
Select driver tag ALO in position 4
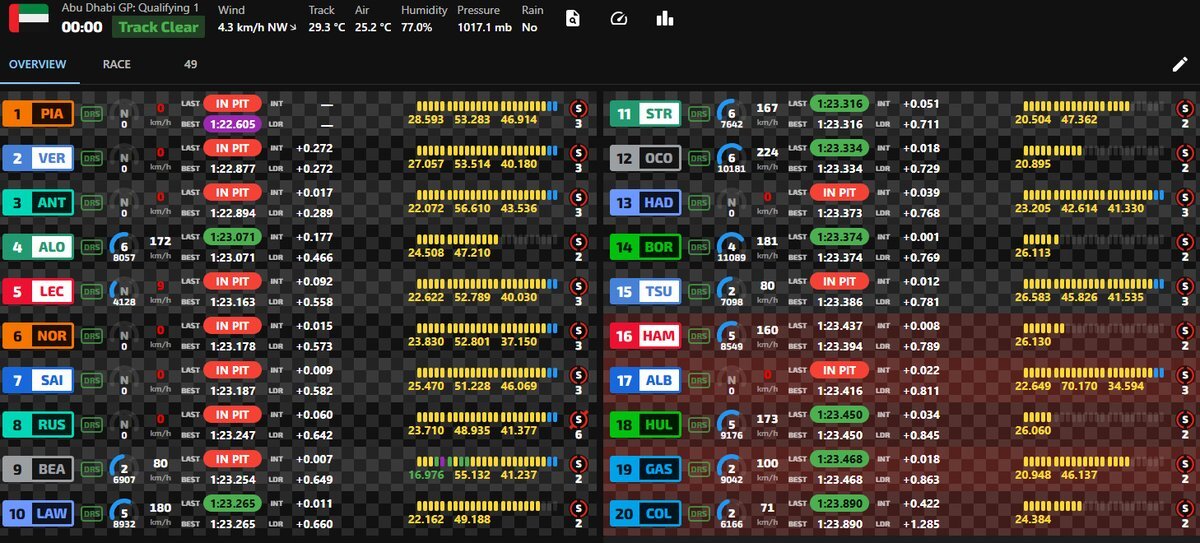pos(37,248)
